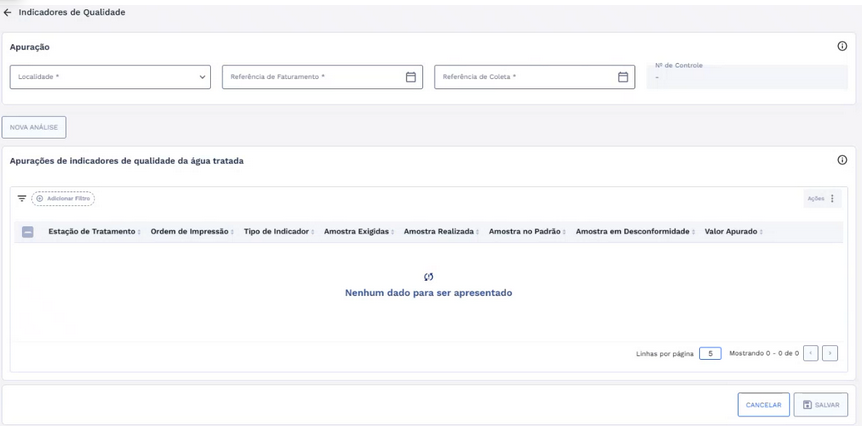This screenshot has height=426, width=868.
Task: Click the Adicionar Filtro chip
Action: [63, 199]
